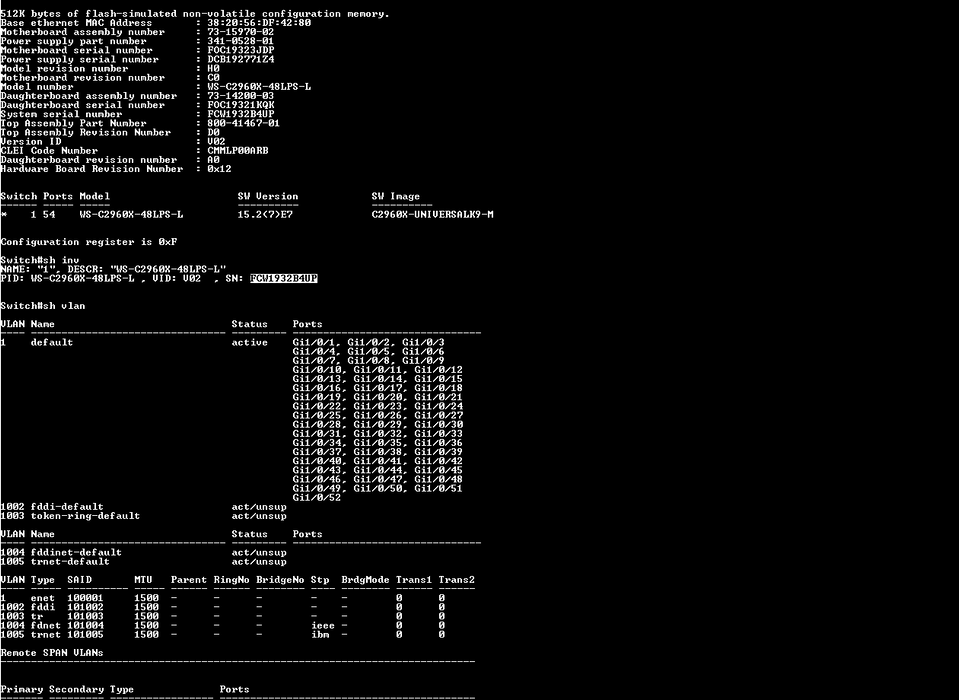Screen dimensions: 959x700
Task: Click act/unsup status in the trnet-default row
Action: pyautogui.click(x=259, y=562)
